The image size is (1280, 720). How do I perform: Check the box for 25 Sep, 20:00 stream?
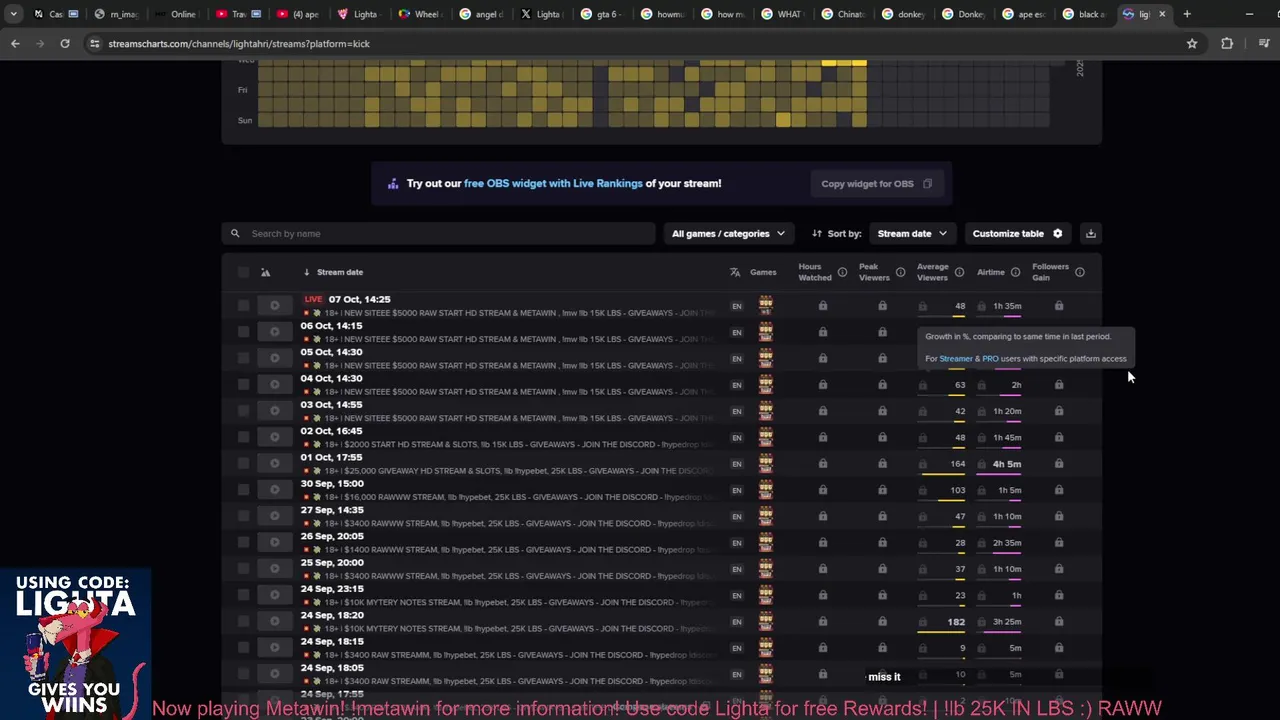(x=243, y=569)
